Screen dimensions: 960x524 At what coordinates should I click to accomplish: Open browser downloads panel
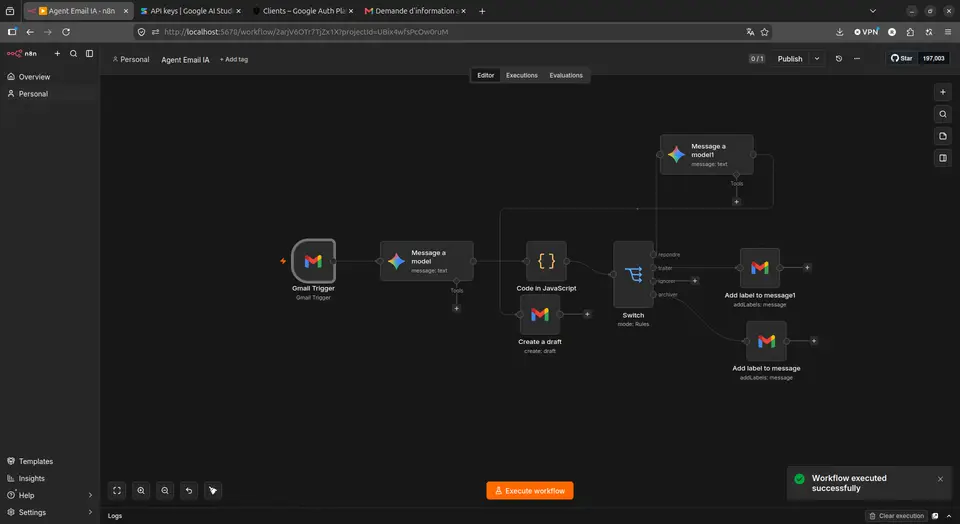coord(839,32)
